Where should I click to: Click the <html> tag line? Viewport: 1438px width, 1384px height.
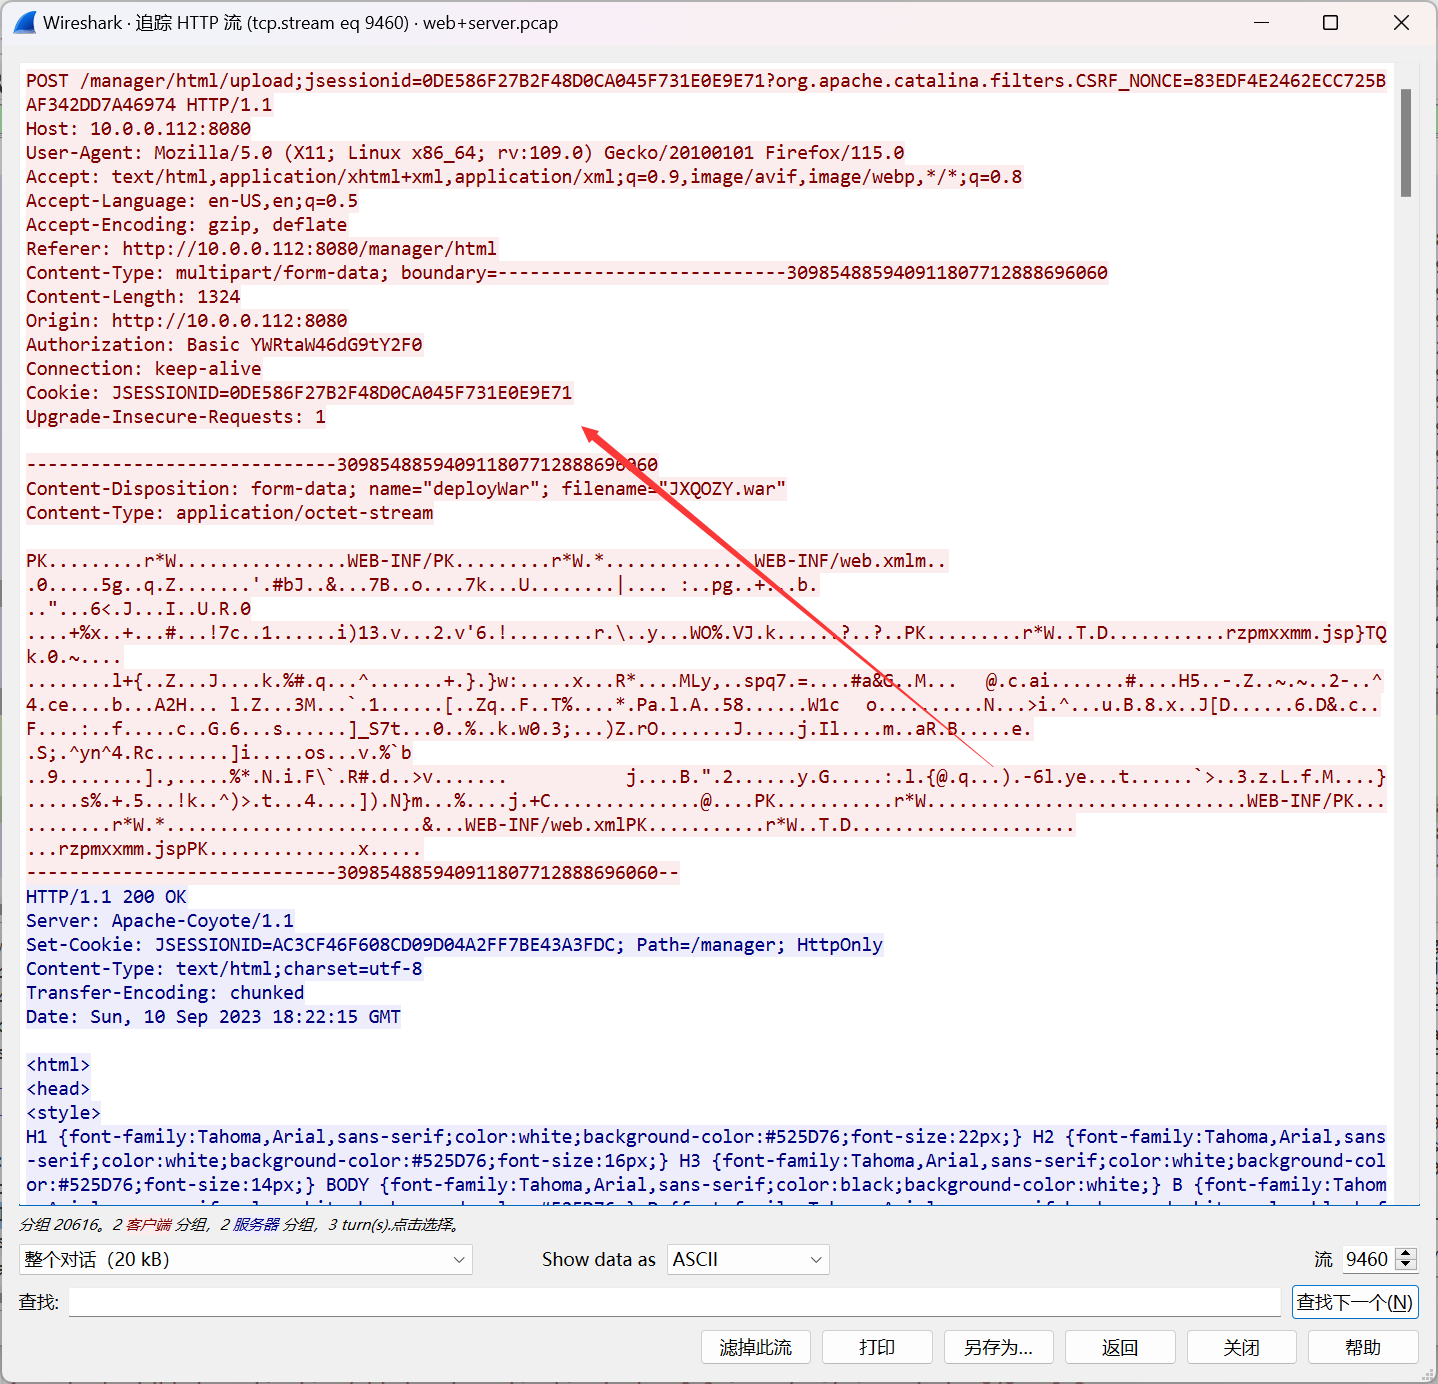tap(58, 1065)
